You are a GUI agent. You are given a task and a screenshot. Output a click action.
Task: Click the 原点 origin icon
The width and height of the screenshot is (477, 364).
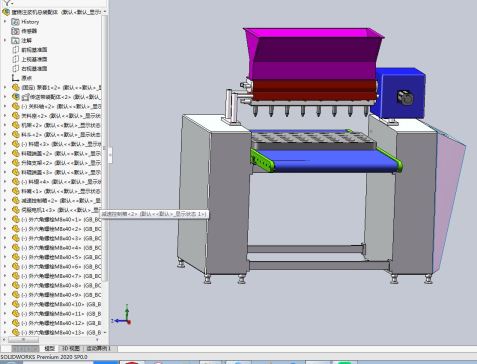coord(15,78)
